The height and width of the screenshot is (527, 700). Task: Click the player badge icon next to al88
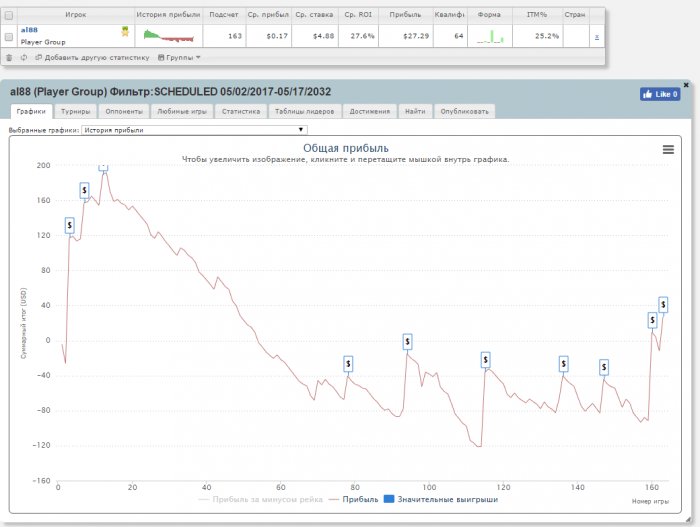click(125, 31)
